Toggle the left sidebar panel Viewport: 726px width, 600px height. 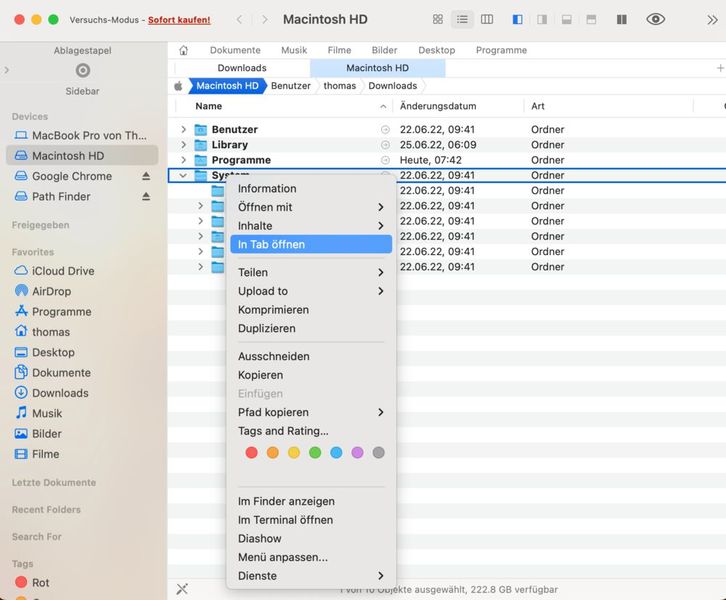518,19
